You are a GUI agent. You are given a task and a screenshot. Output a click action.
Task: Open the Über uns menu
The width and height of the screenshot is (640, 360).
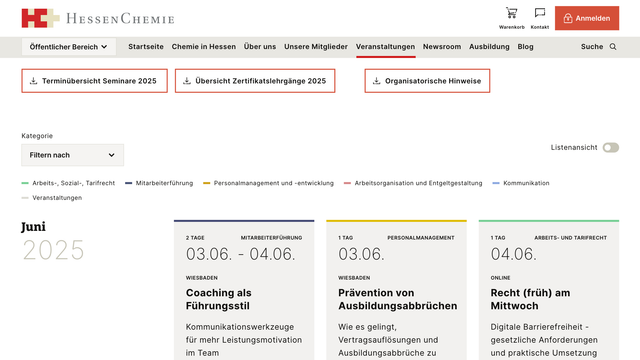(x=260, y=47)
